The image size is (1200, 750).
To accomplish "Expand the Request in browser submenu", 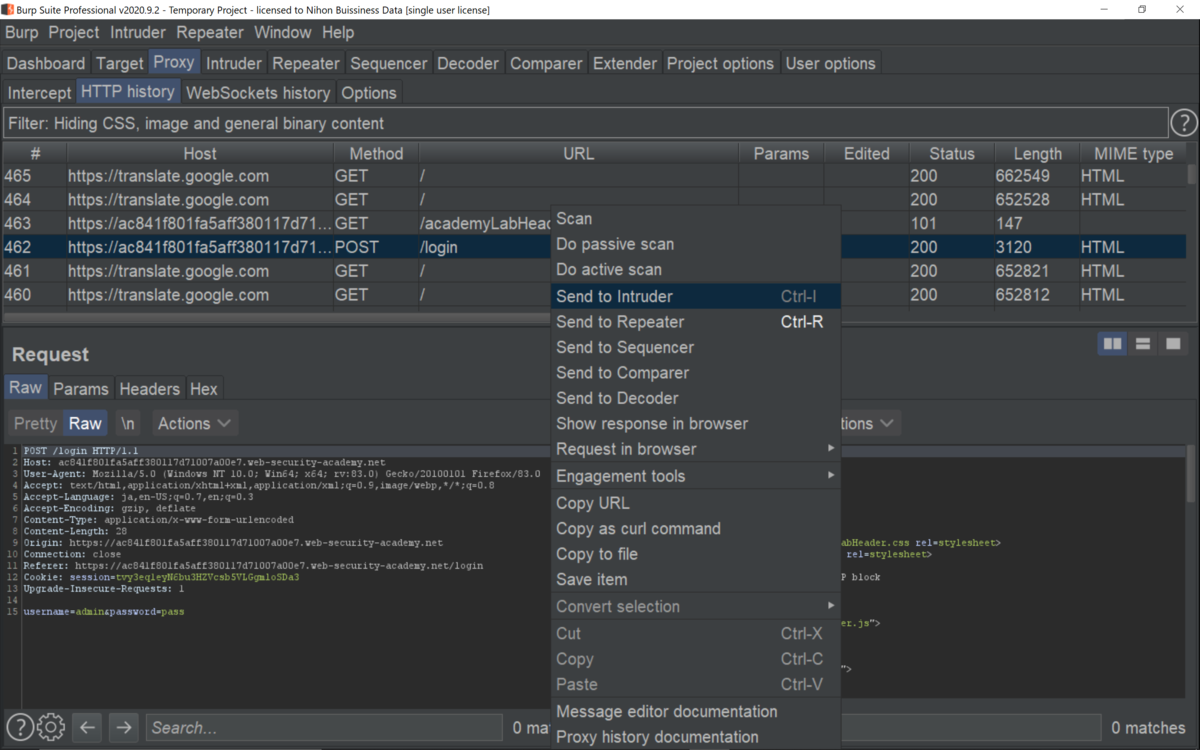I will (x=696, y=449).
